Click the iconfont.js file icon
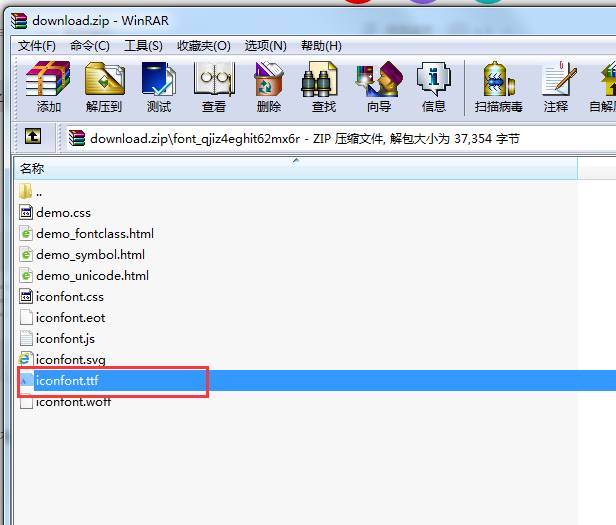 (26, 339)
